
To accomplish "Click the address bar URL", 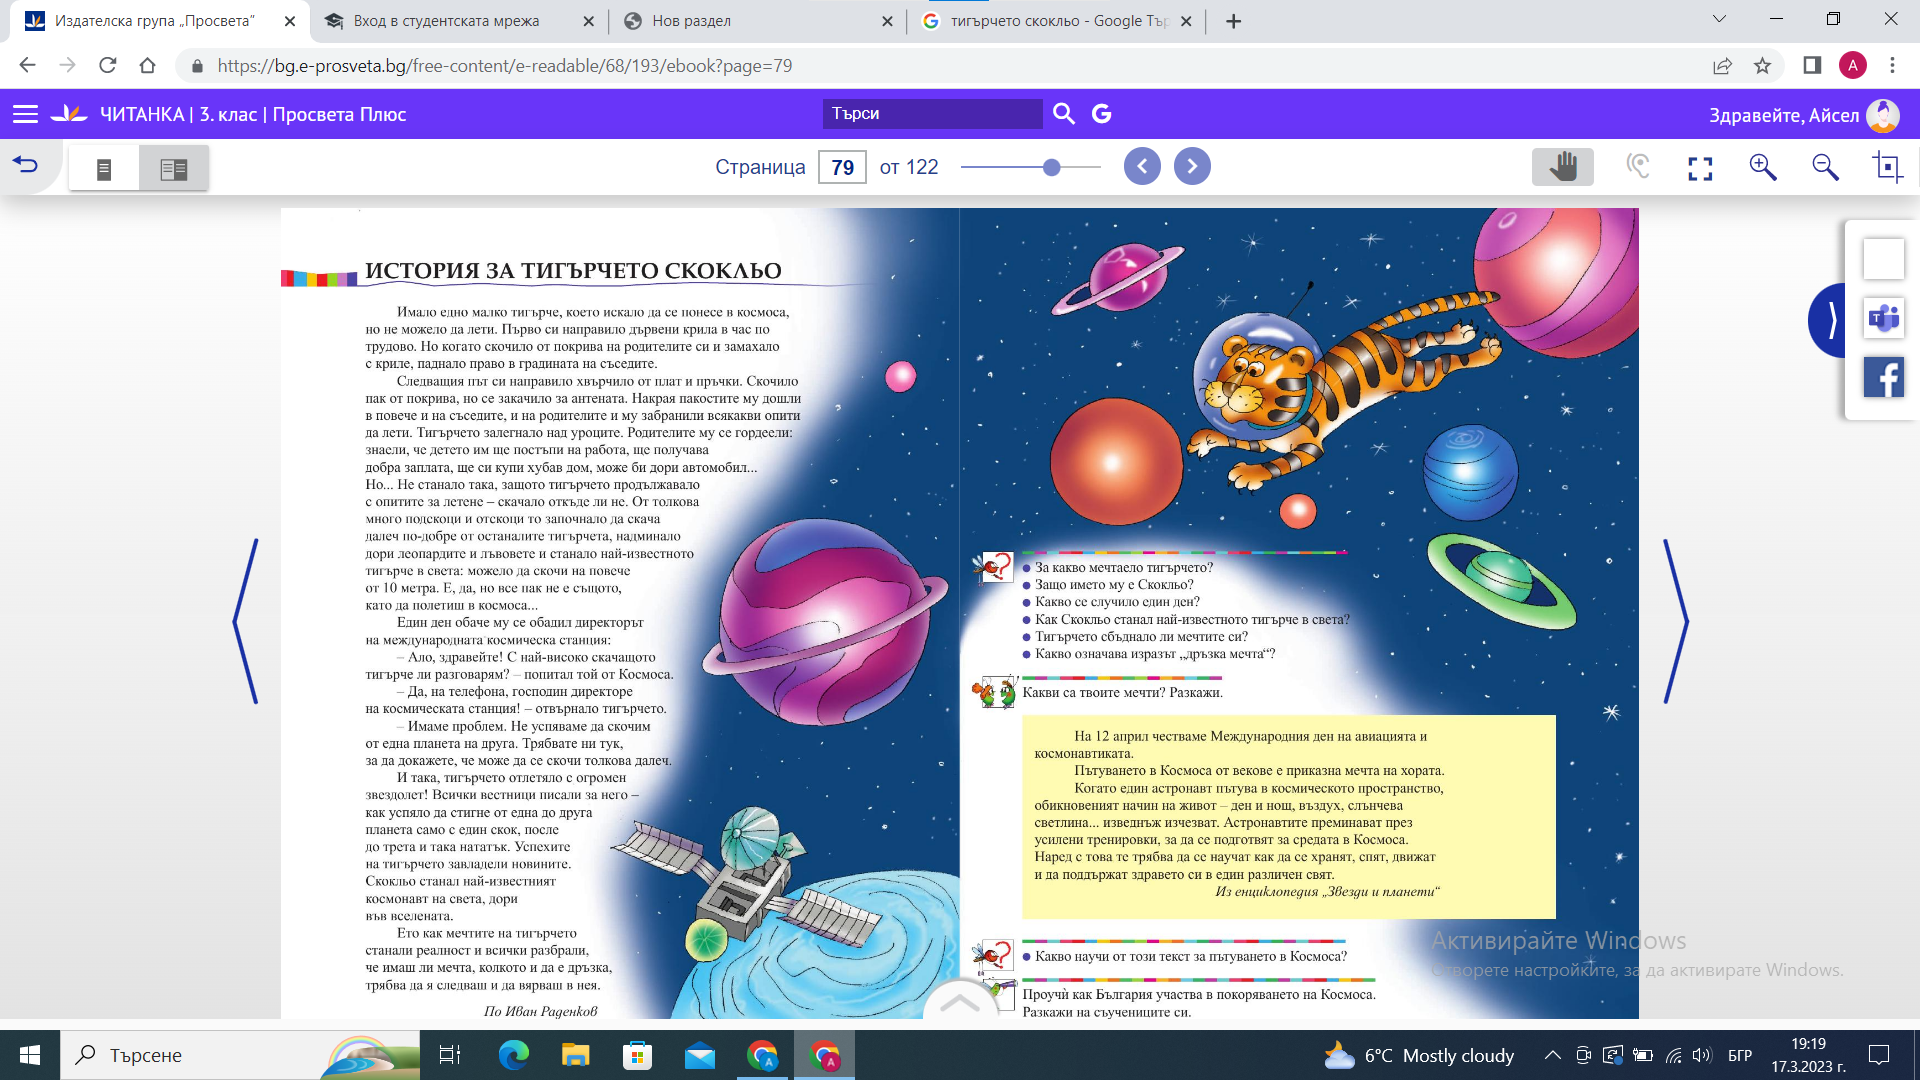I will pos(505,66).
